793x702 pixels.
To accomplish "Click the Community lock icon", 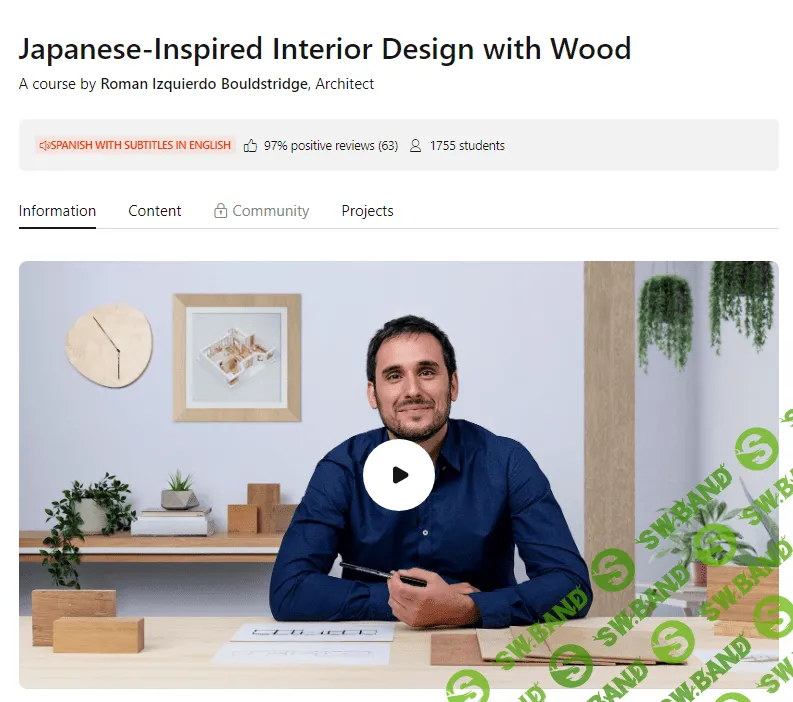I will point(221,210).
